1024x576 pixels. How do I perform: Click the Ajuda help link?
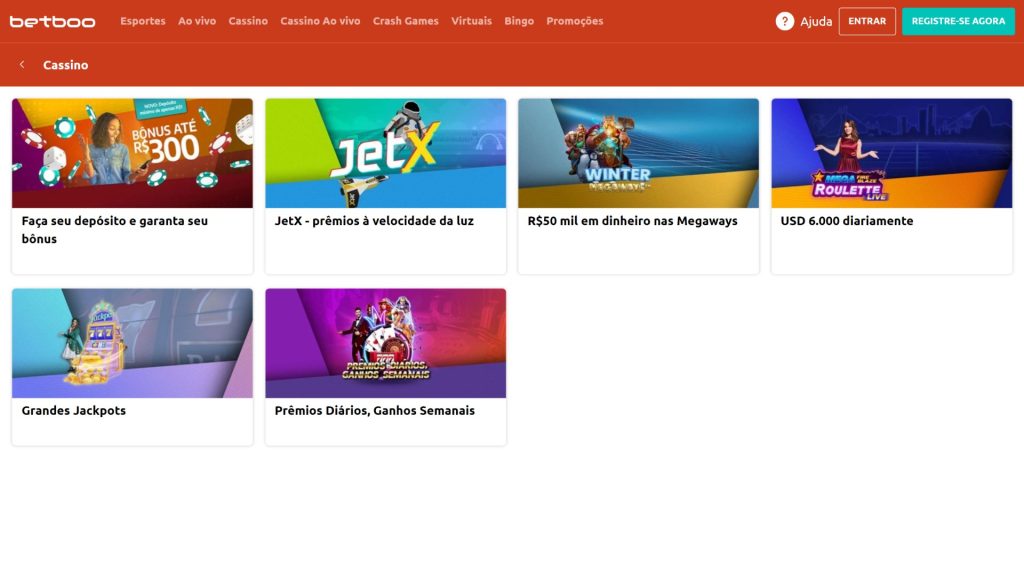[816, 22]
